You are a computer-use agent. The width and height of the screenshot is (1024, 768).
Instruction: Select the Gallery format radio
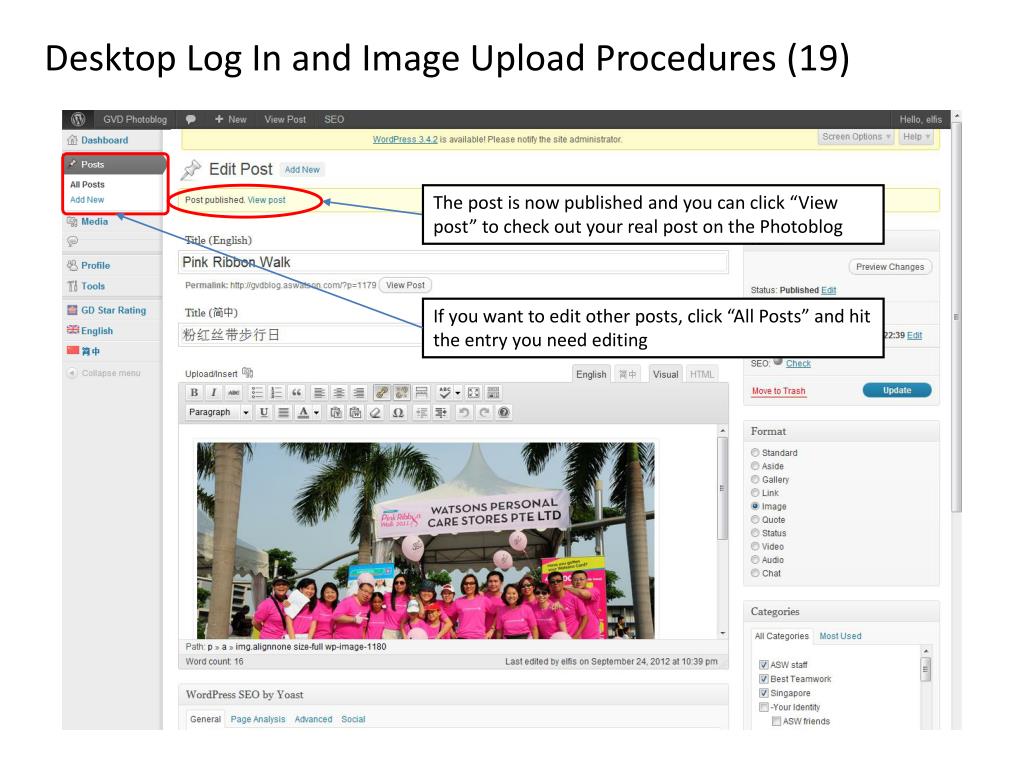tap(755, 479)
